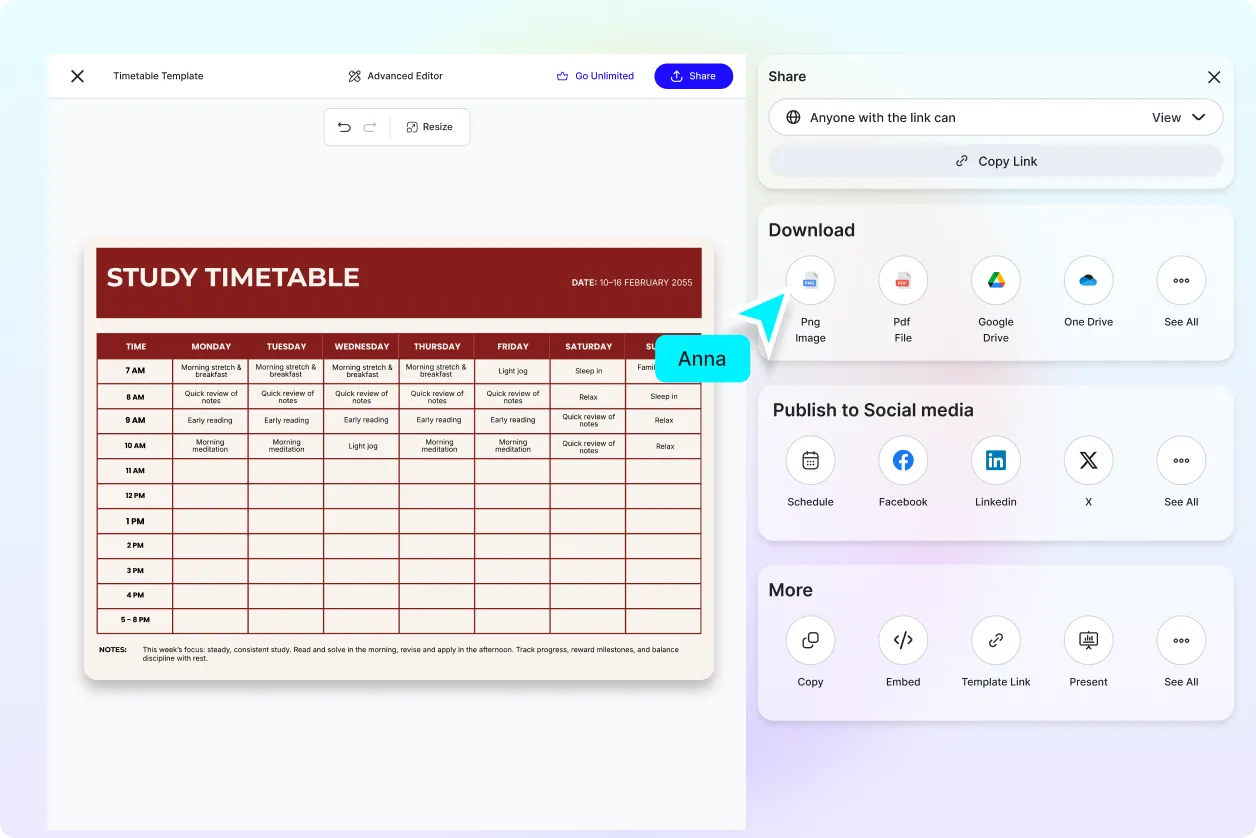The image size is (1256, 838).
Task: Copy the design using the Copy icon
Action: point(810,640)
